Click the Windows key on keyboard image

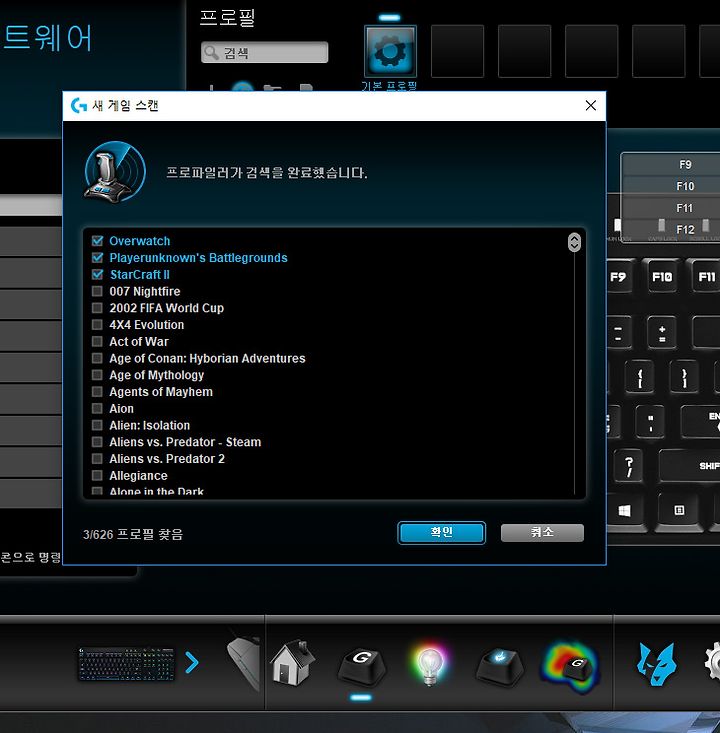click(625, 511)
